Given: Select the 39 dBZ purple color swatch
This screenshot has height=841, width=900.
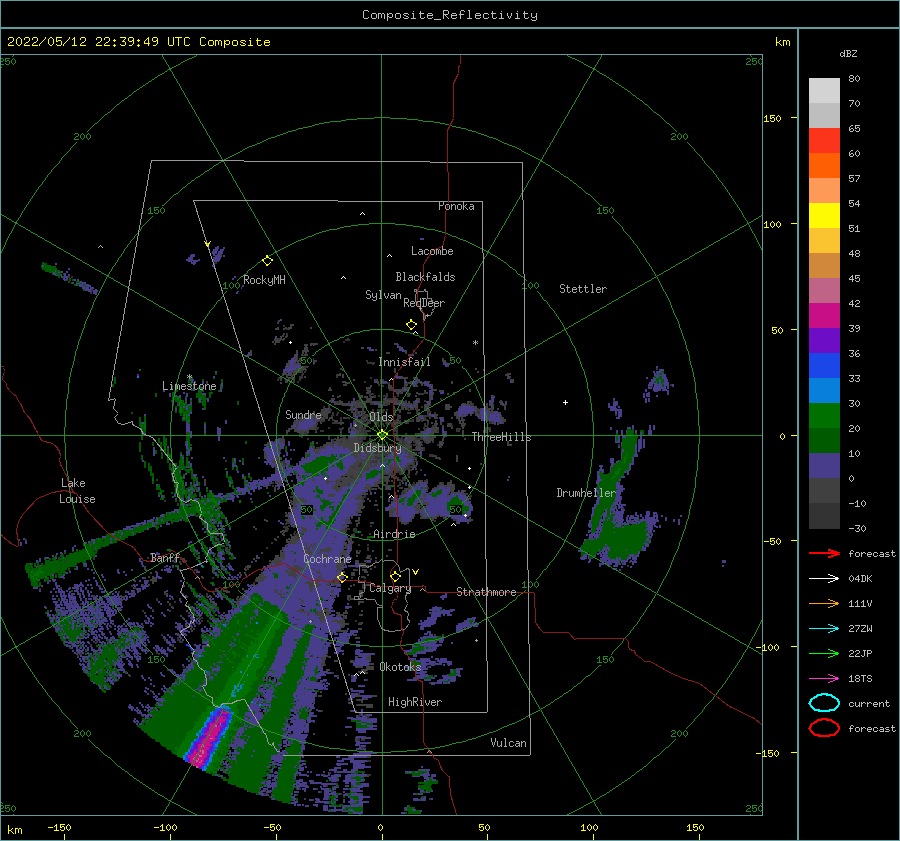Looking at the screenshot, I should tap(824, 340).
